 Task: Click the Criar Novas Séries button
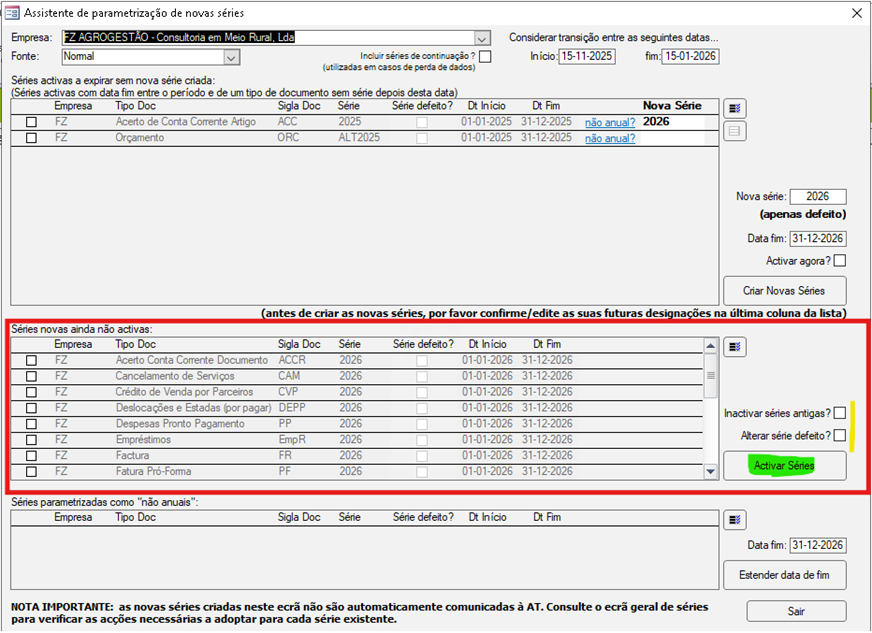click(784, 290)
